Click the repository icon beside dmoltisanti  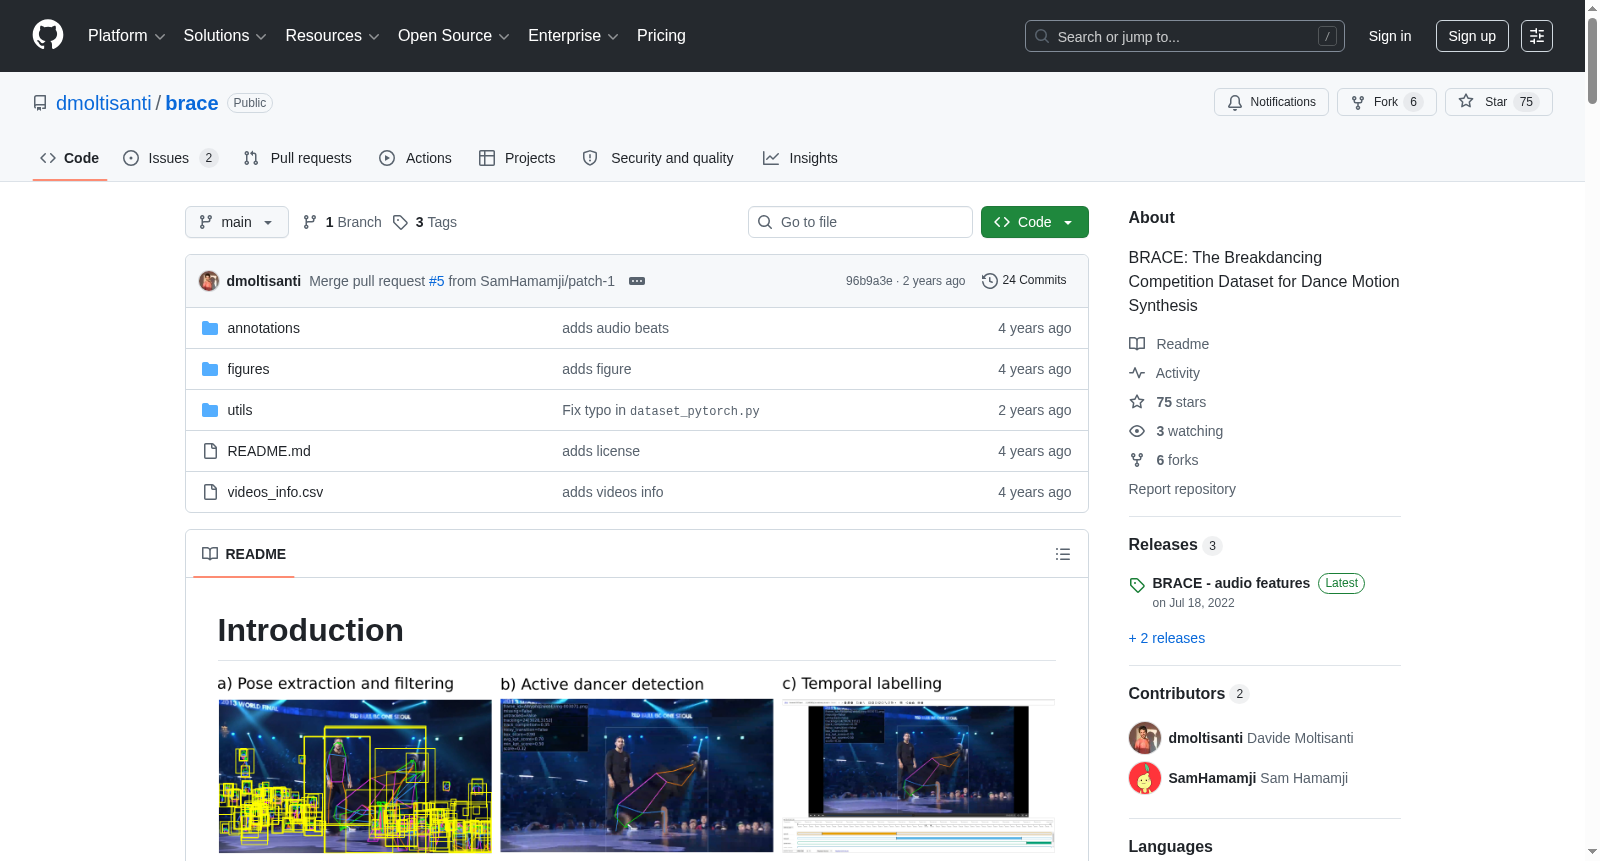[40, 103]
